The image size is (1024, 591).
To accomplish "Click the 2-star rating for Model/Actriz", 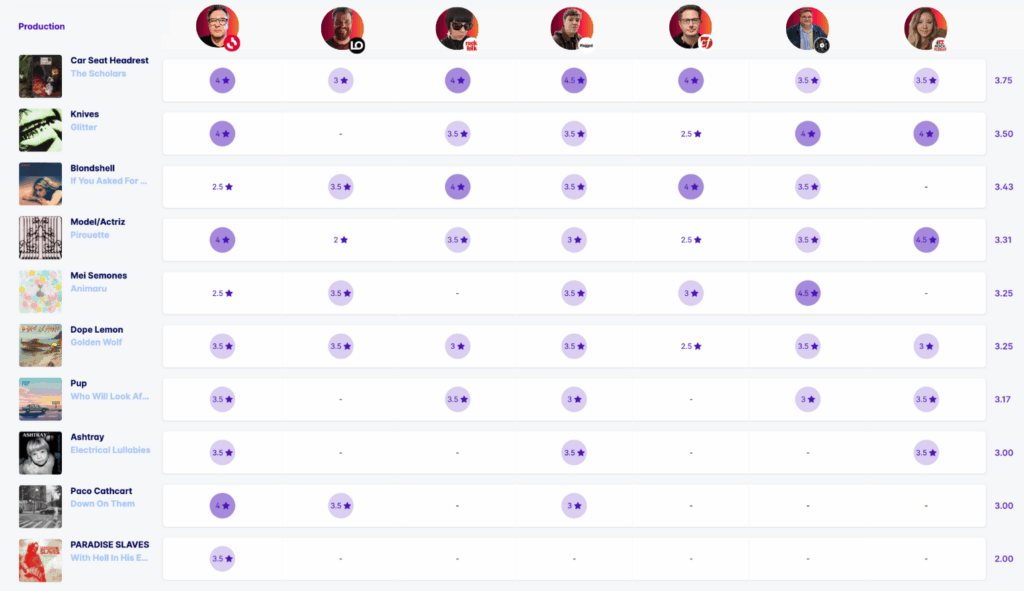I will point(341,240).
